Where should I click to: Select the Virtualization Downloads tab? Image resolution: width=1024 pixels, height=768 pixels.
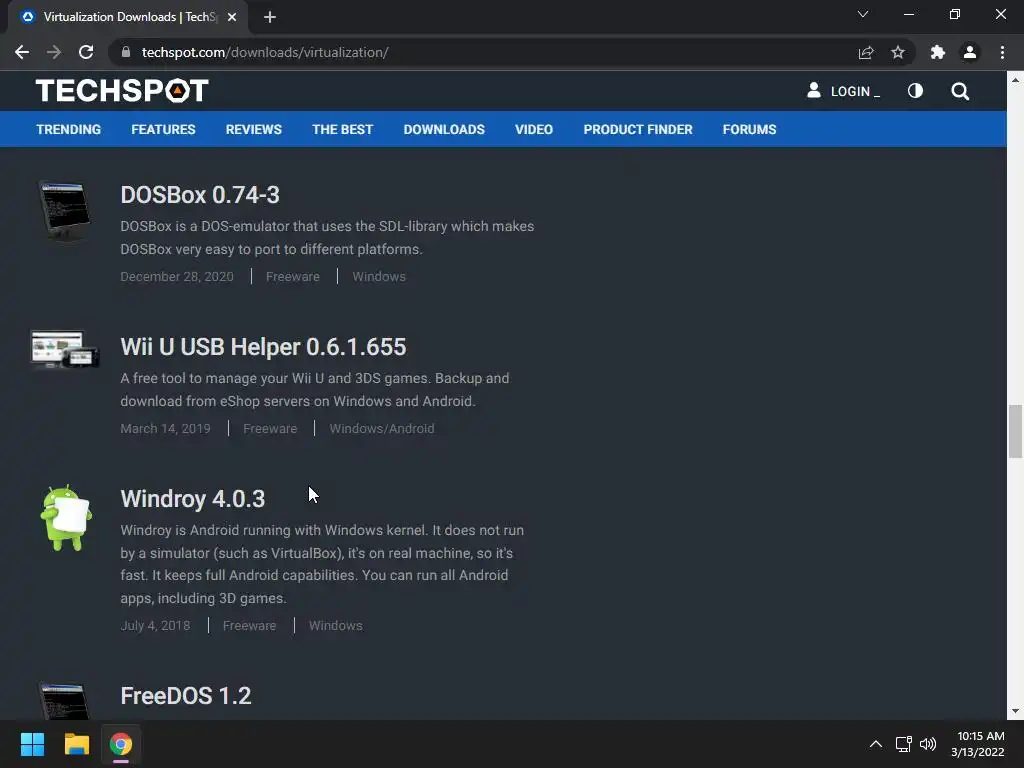click(128, 17)
